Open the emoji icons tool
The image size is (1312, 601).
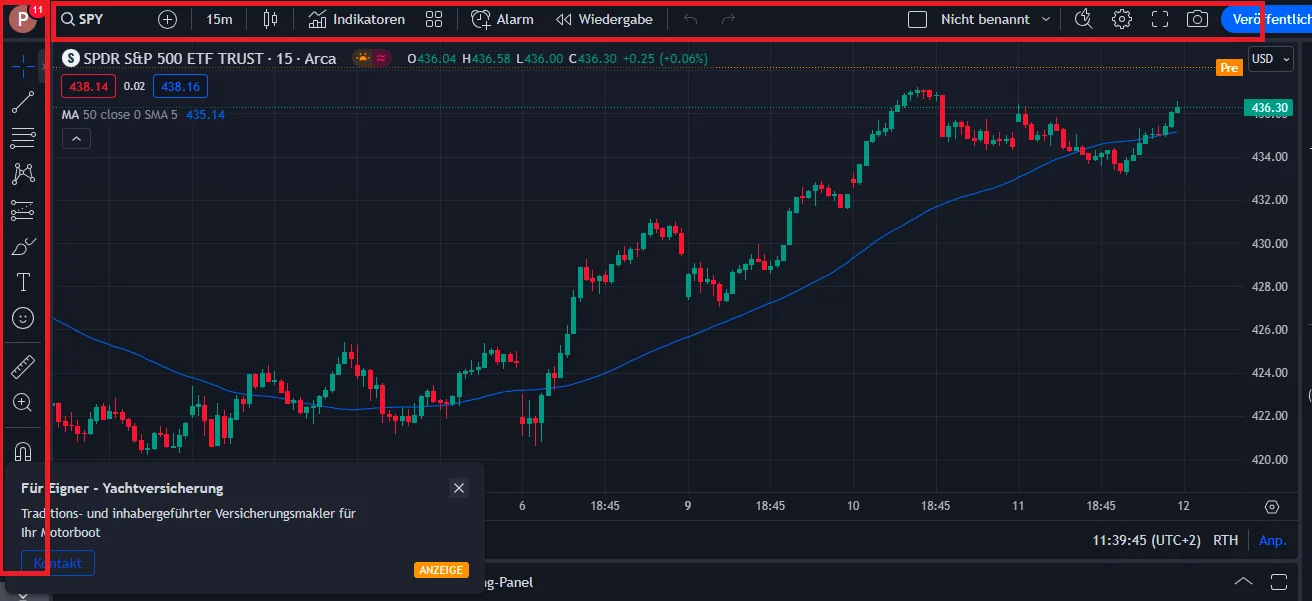pyautogui.click(x=23, y=318)
